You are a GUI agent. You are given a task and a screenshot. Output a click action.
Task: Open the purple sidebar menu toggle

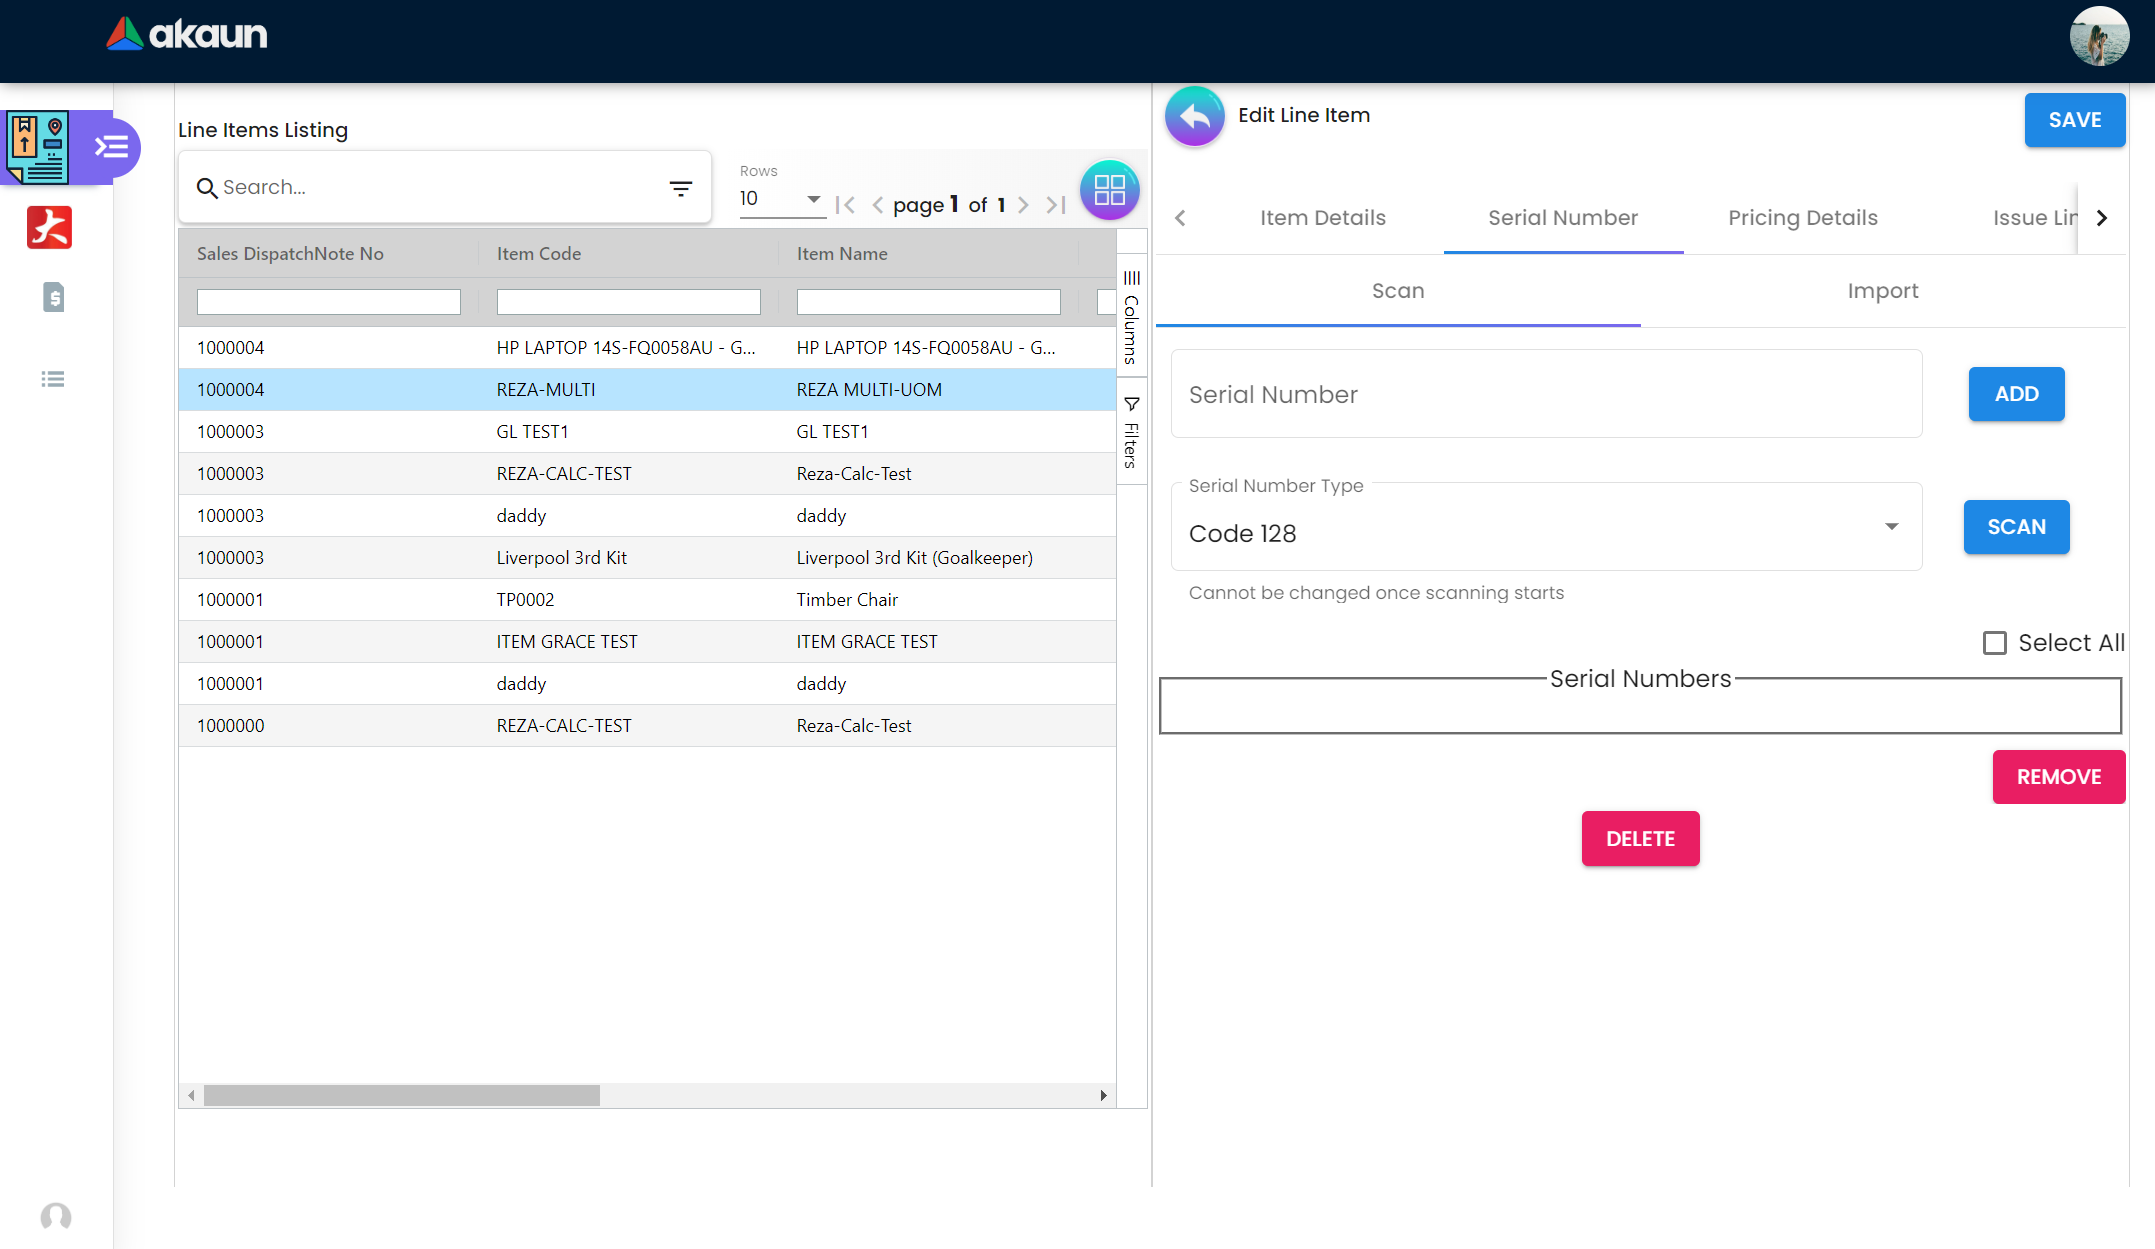coord(111,148)
